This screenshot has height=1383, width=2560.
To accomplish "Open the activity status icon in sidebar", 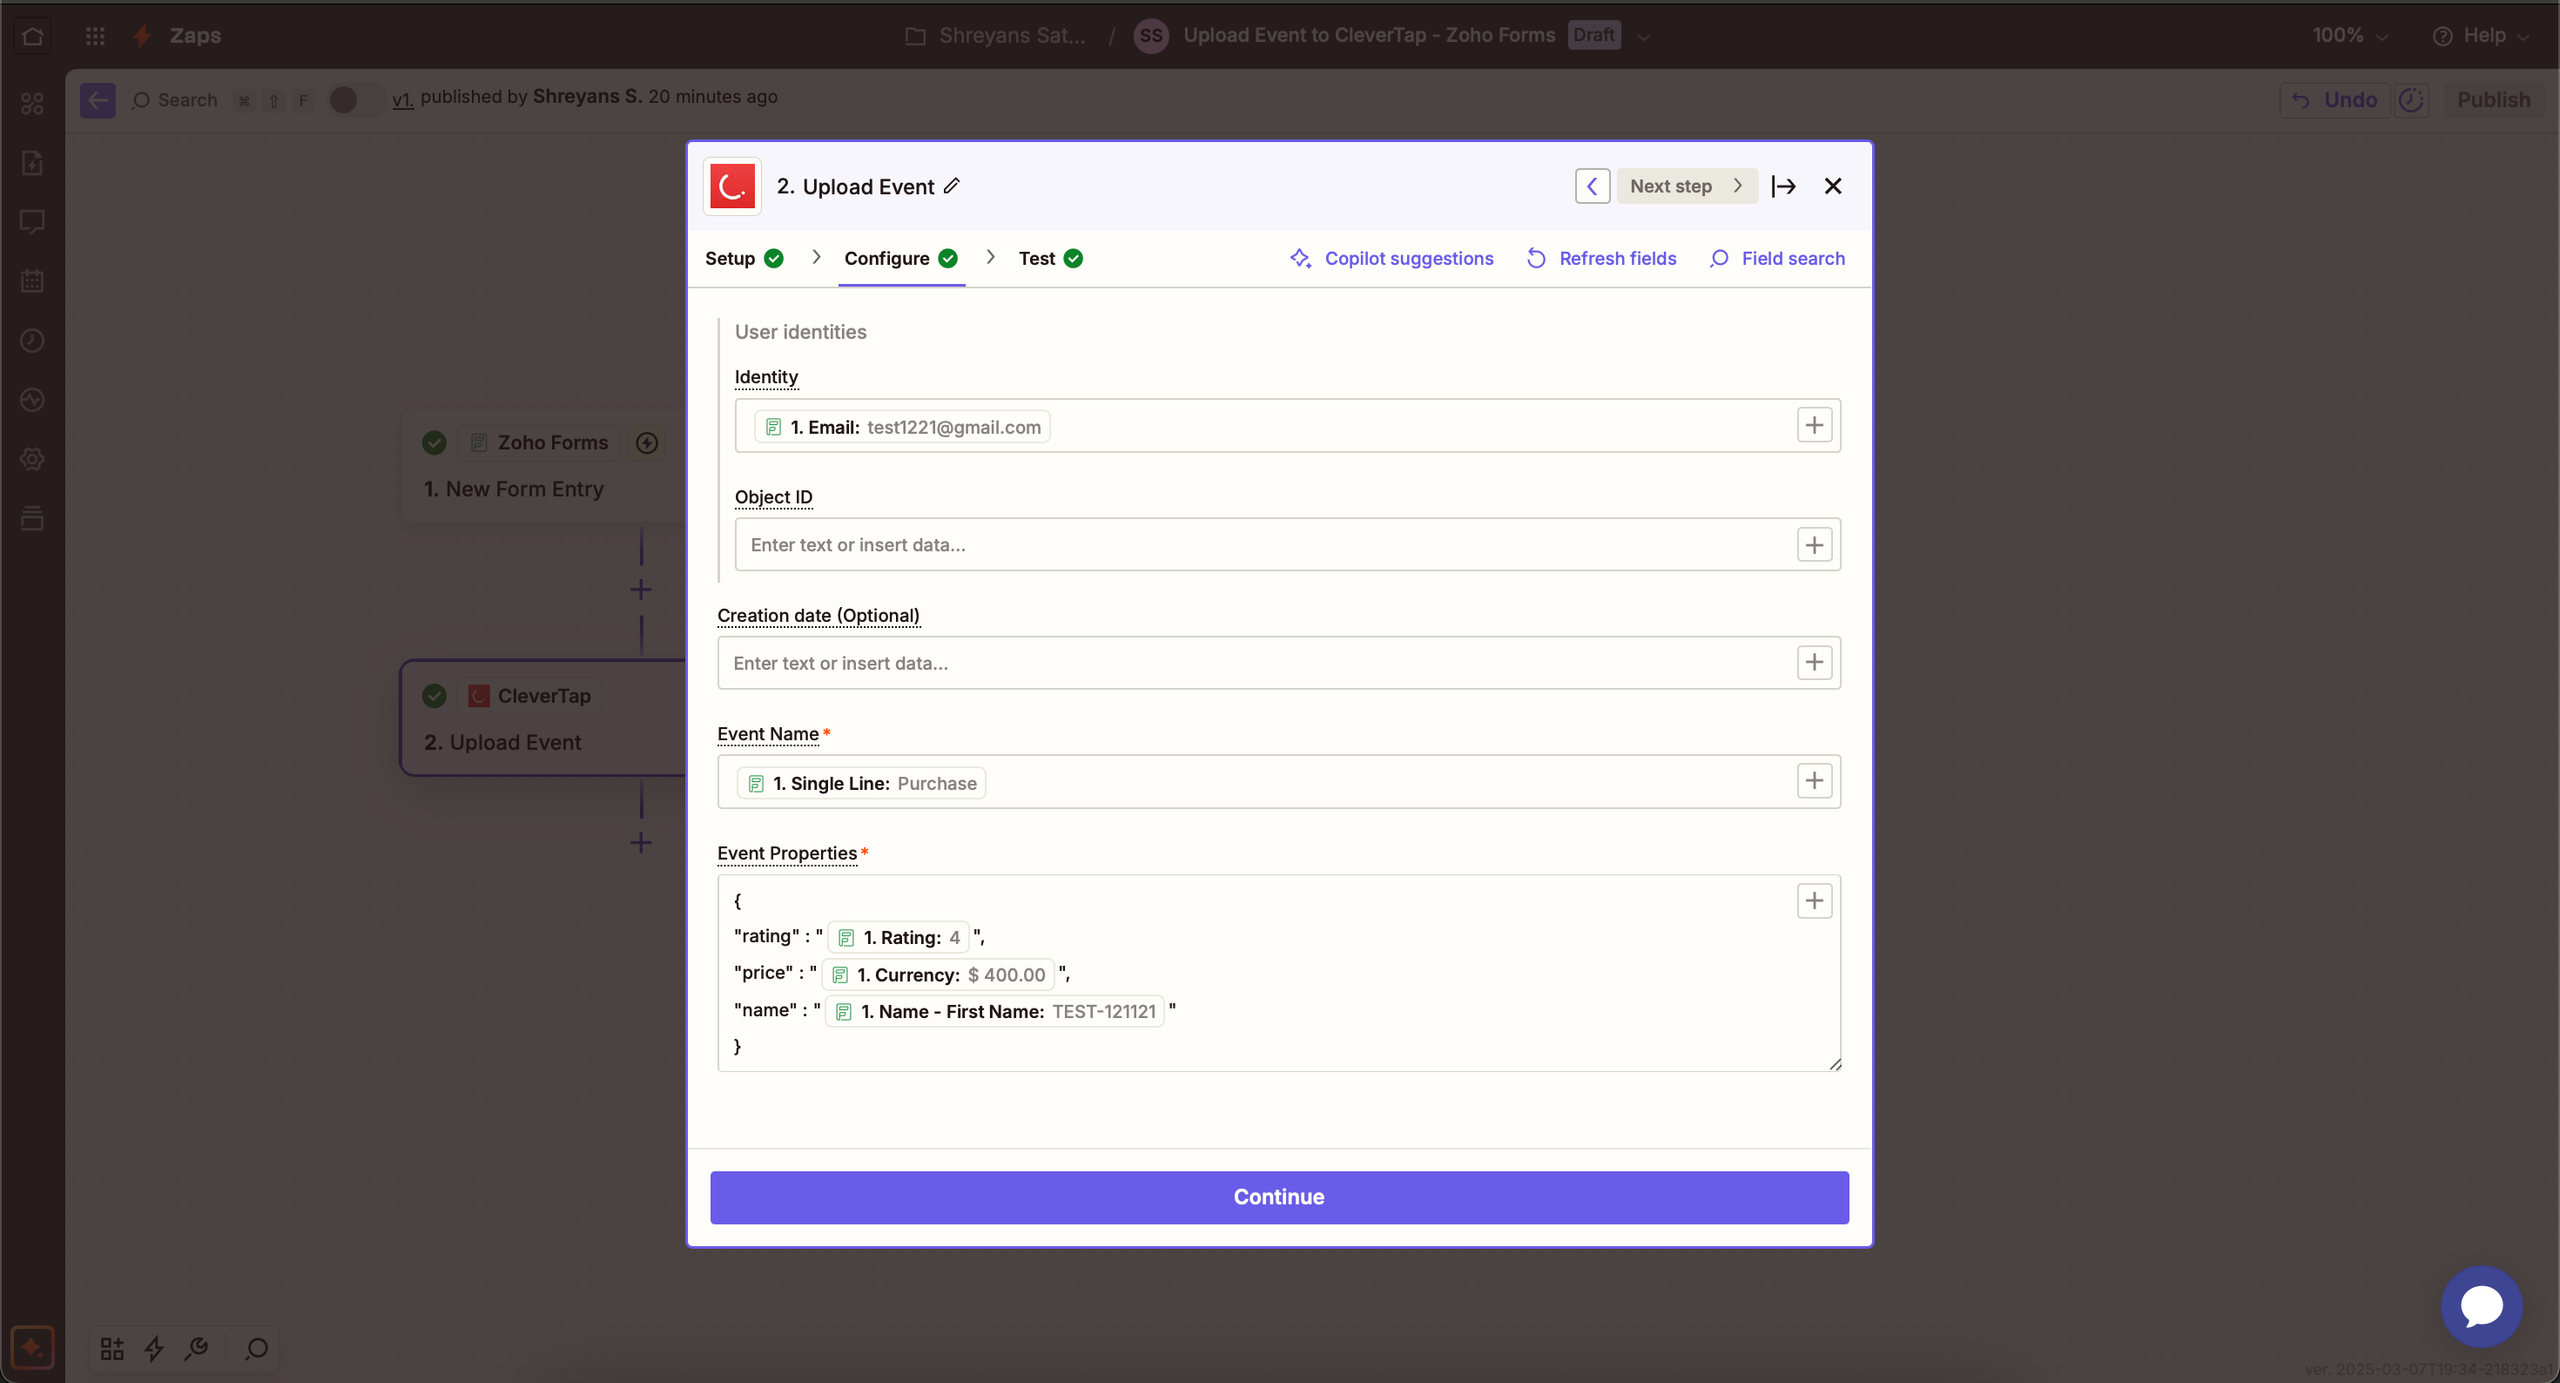I will [32, 400].
